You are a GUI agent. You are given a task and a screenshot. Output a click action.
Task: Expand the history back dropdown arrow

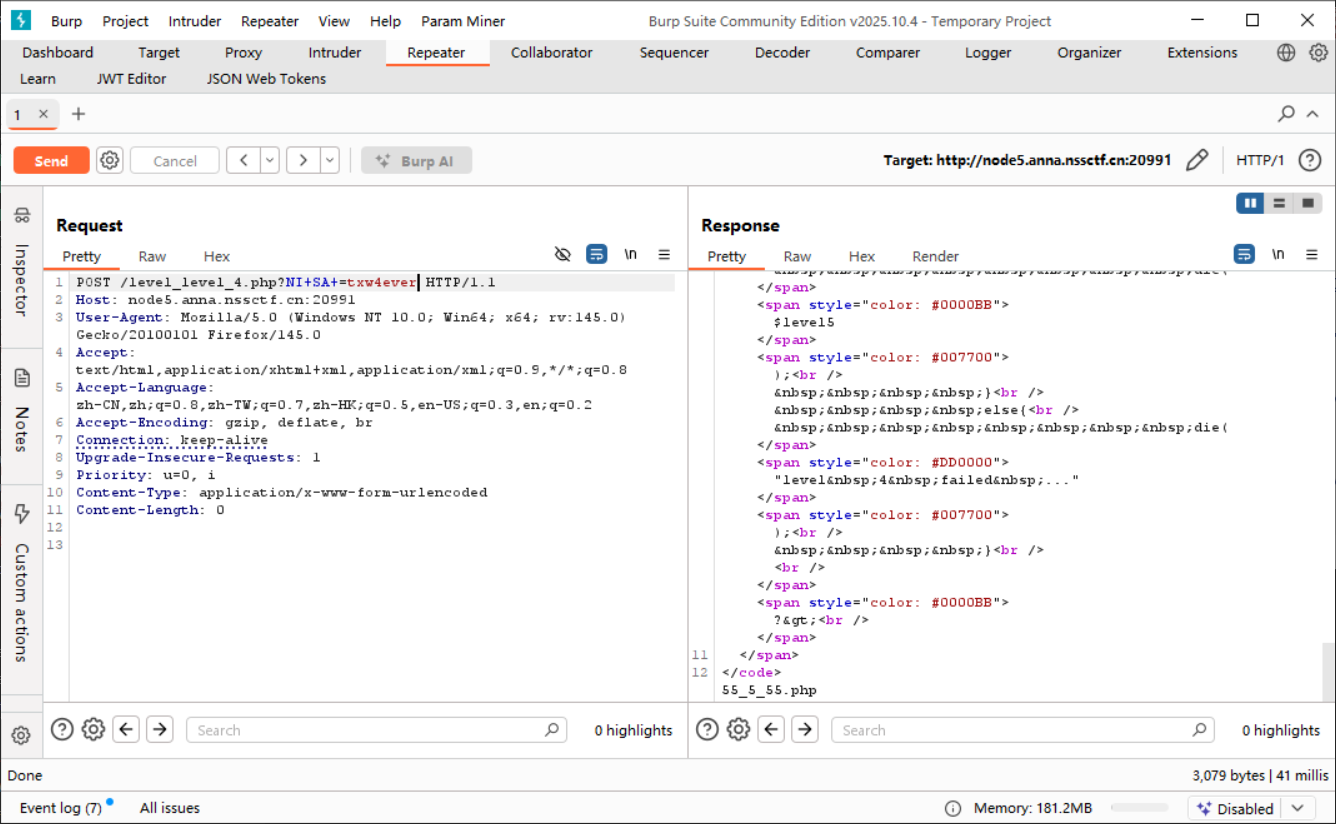[270, 160]
